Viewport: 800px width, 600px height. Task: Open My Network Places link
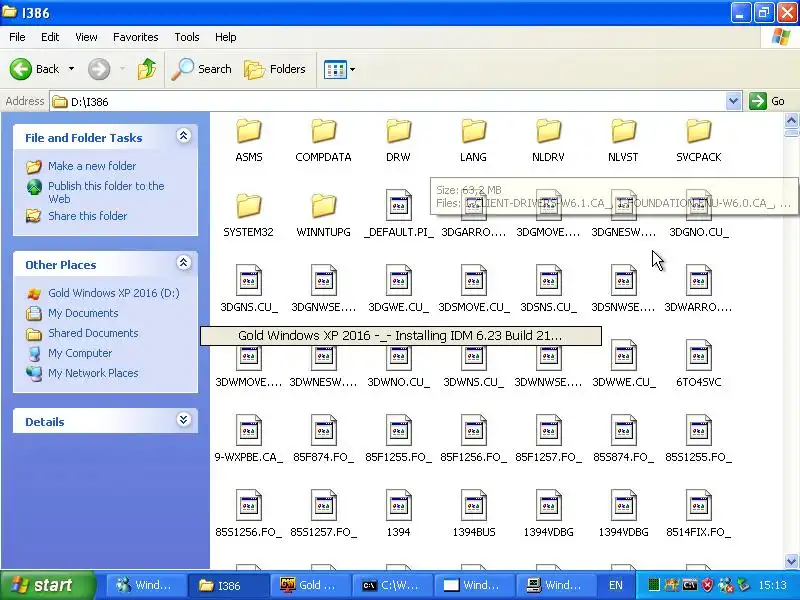coord(93,372)
